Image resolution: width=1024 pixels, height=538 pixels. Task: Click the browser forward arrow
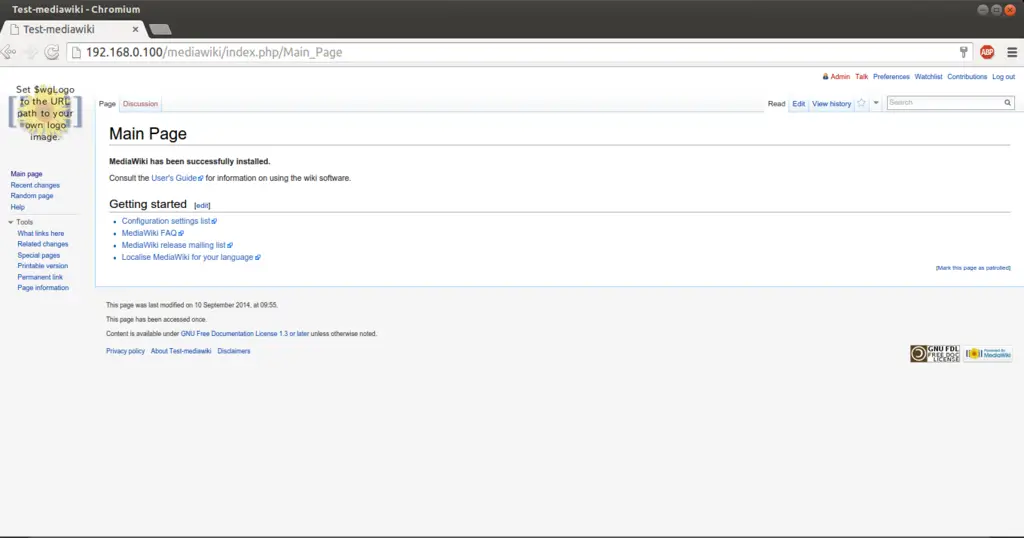[x=30, y=52]
